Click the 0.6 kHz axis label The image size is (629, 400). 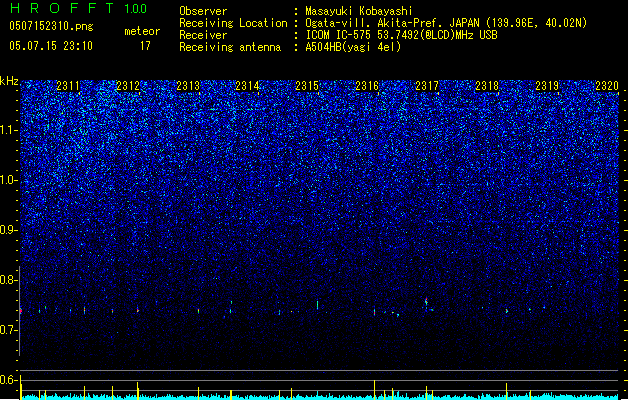pos(9,380)
